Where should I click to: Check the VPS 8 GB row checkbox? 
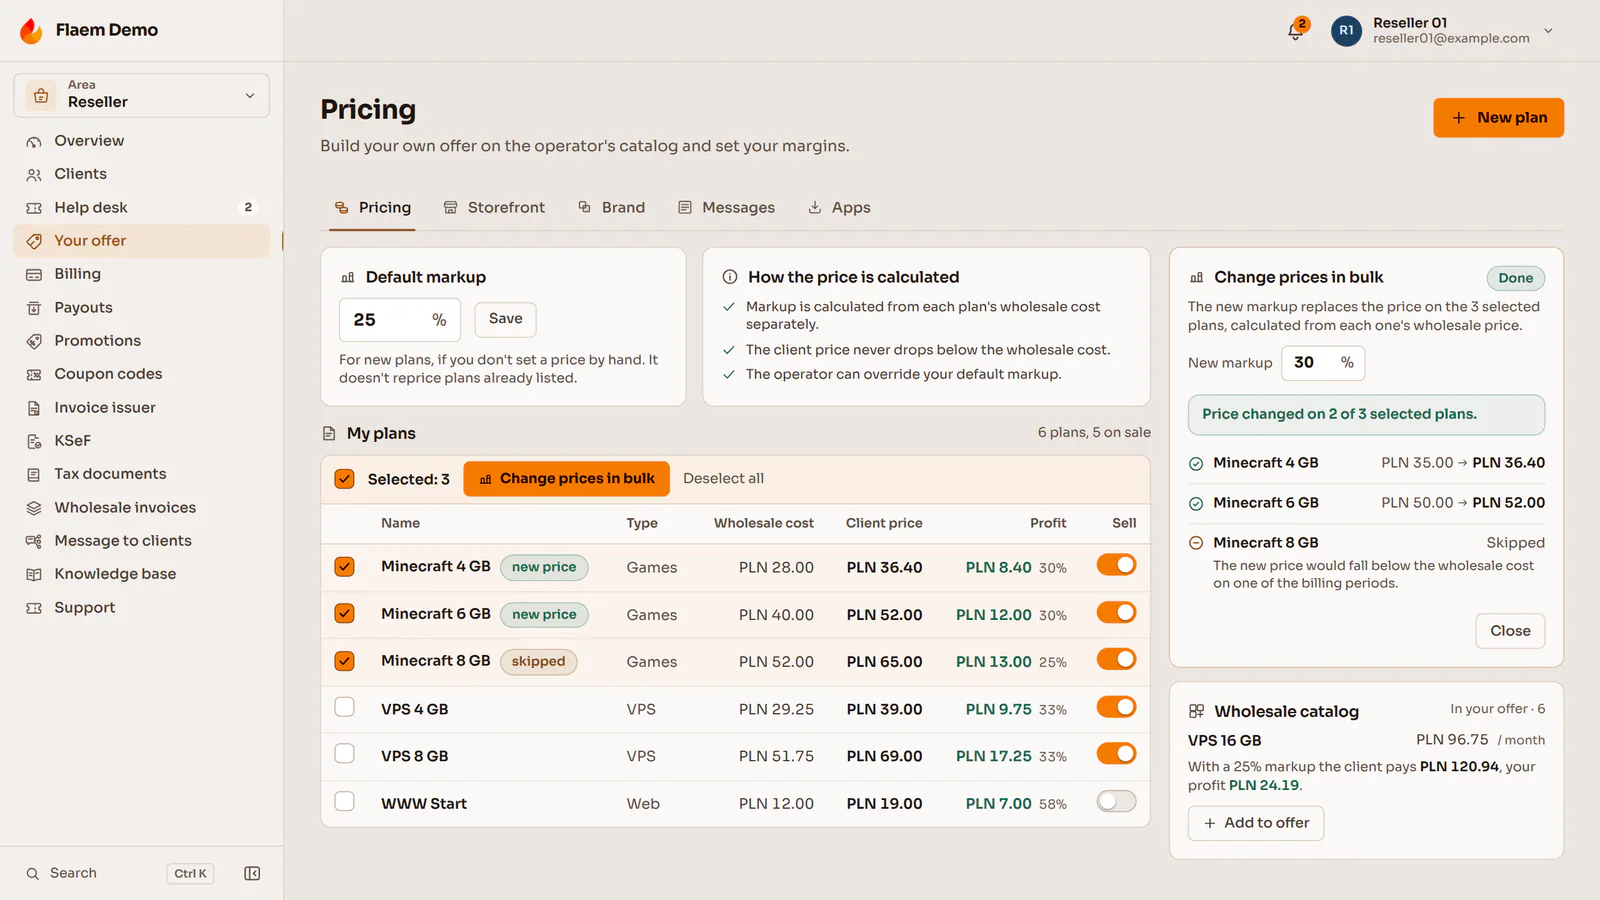point(344,754)
